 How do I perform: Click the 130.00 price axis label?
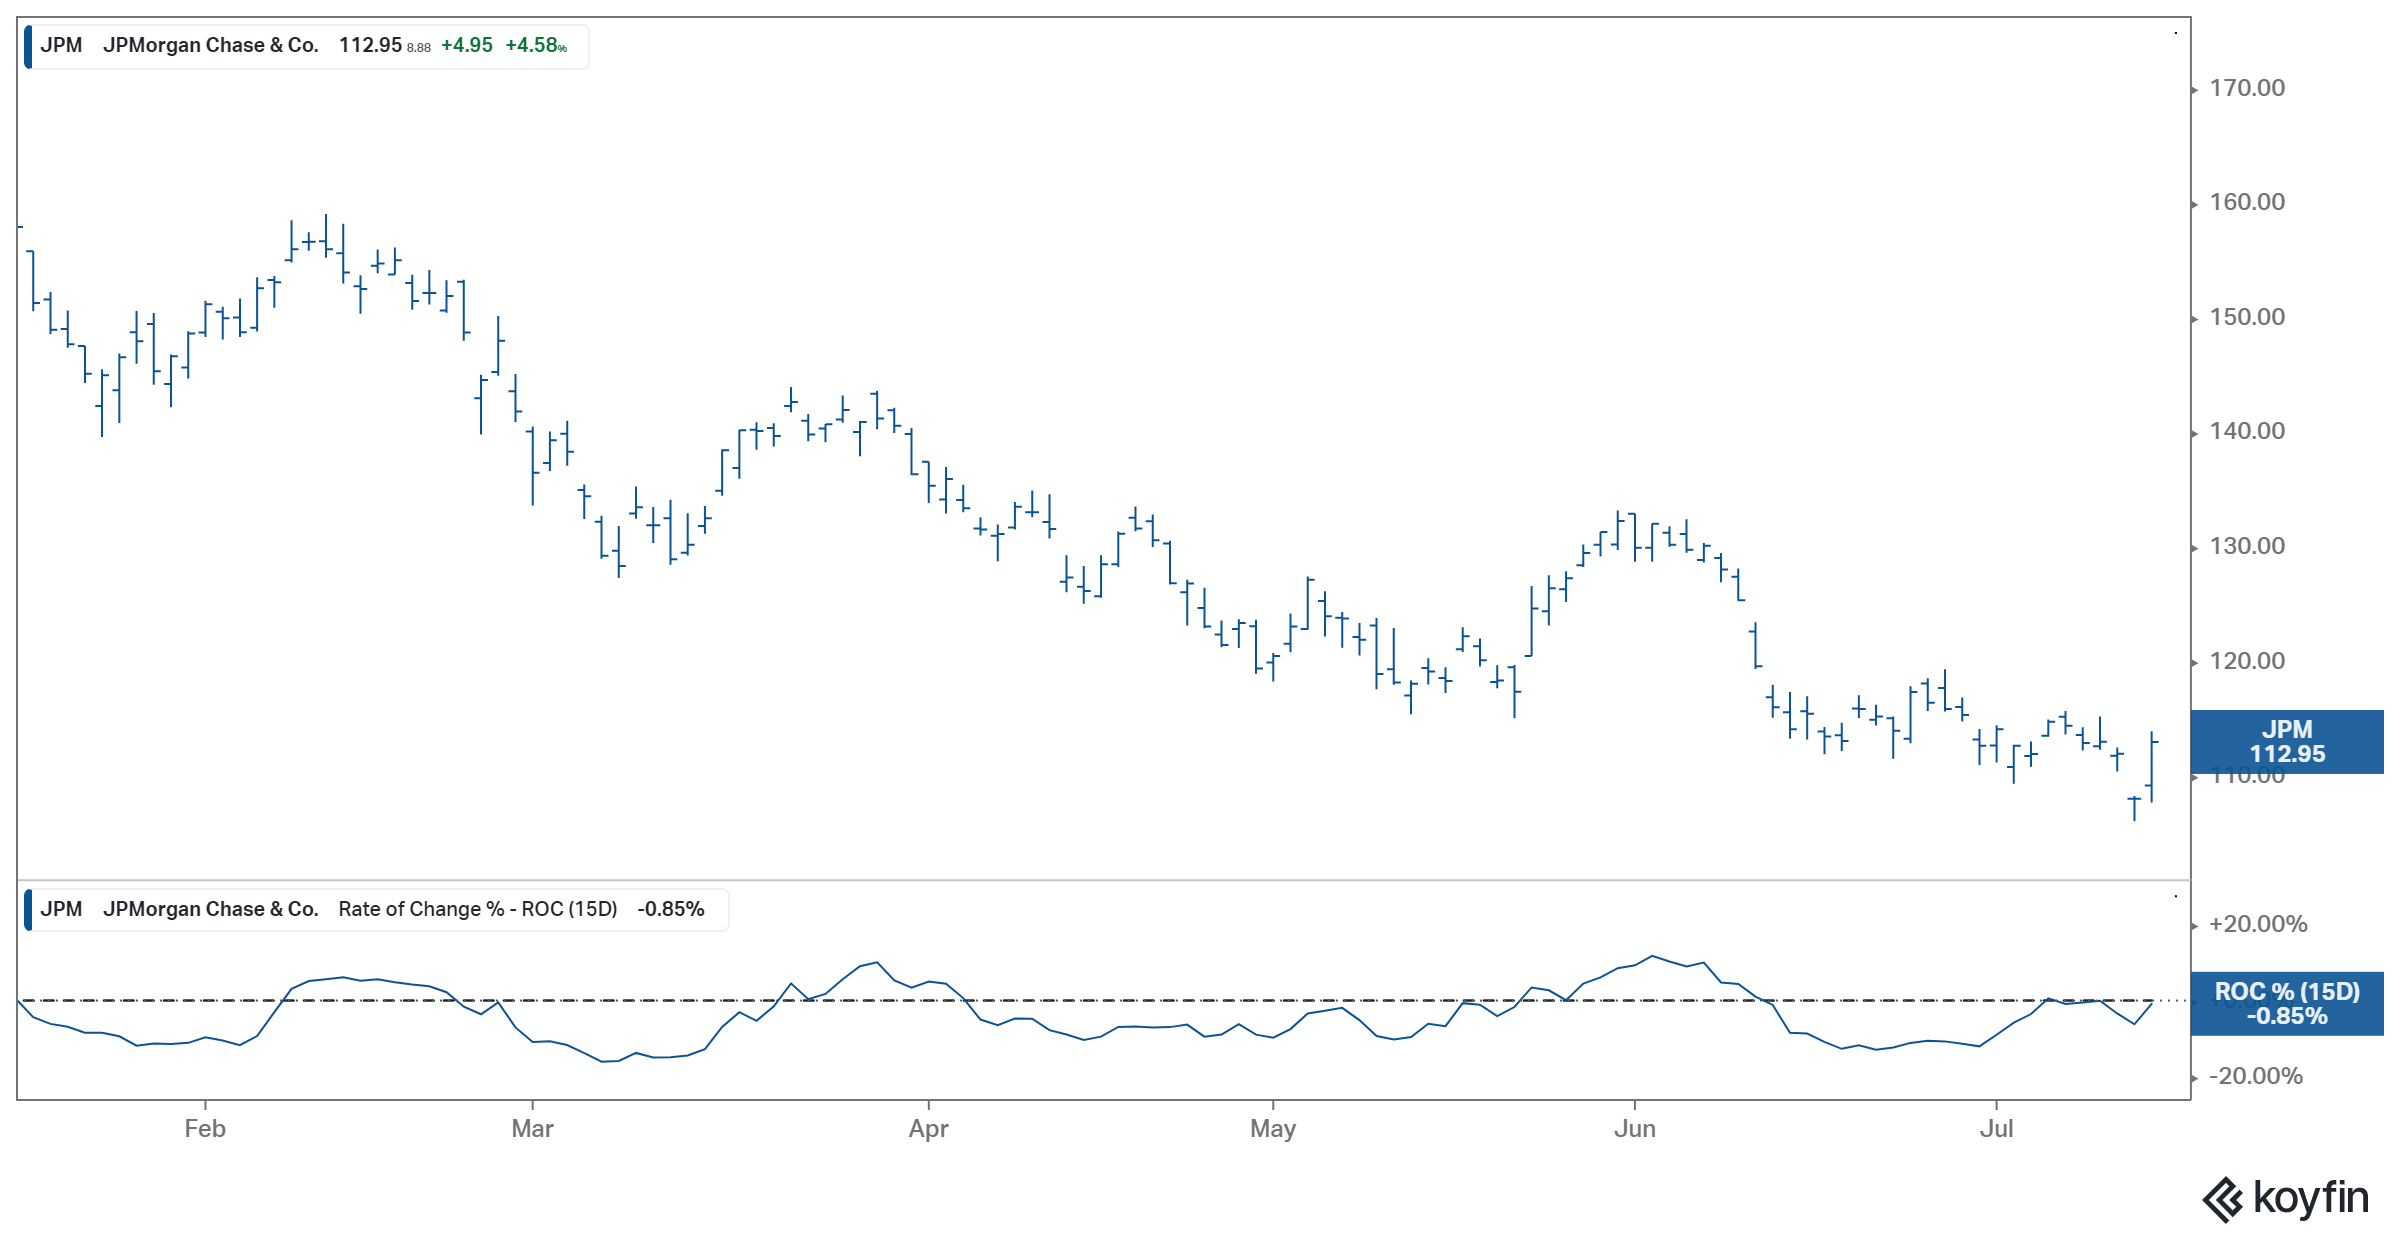pos(2247,546)
